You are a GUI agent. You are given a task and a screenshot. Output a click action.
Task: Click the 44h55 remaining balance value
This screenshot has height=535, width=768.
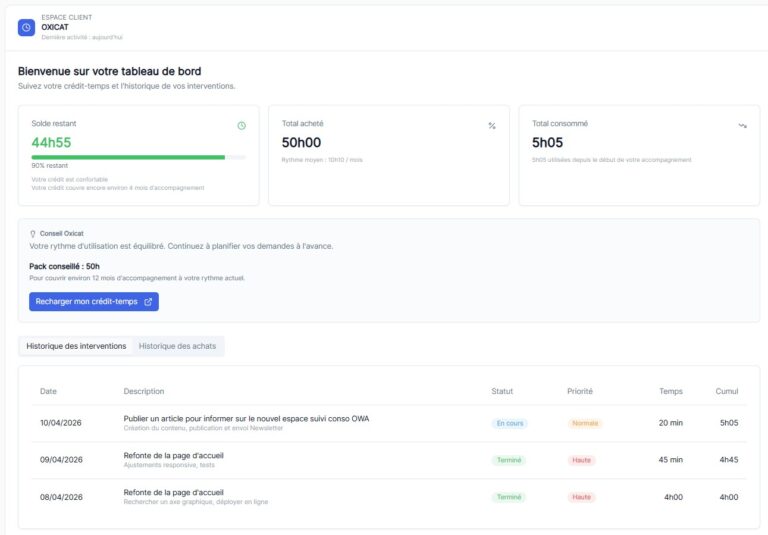tap(51, 142)
